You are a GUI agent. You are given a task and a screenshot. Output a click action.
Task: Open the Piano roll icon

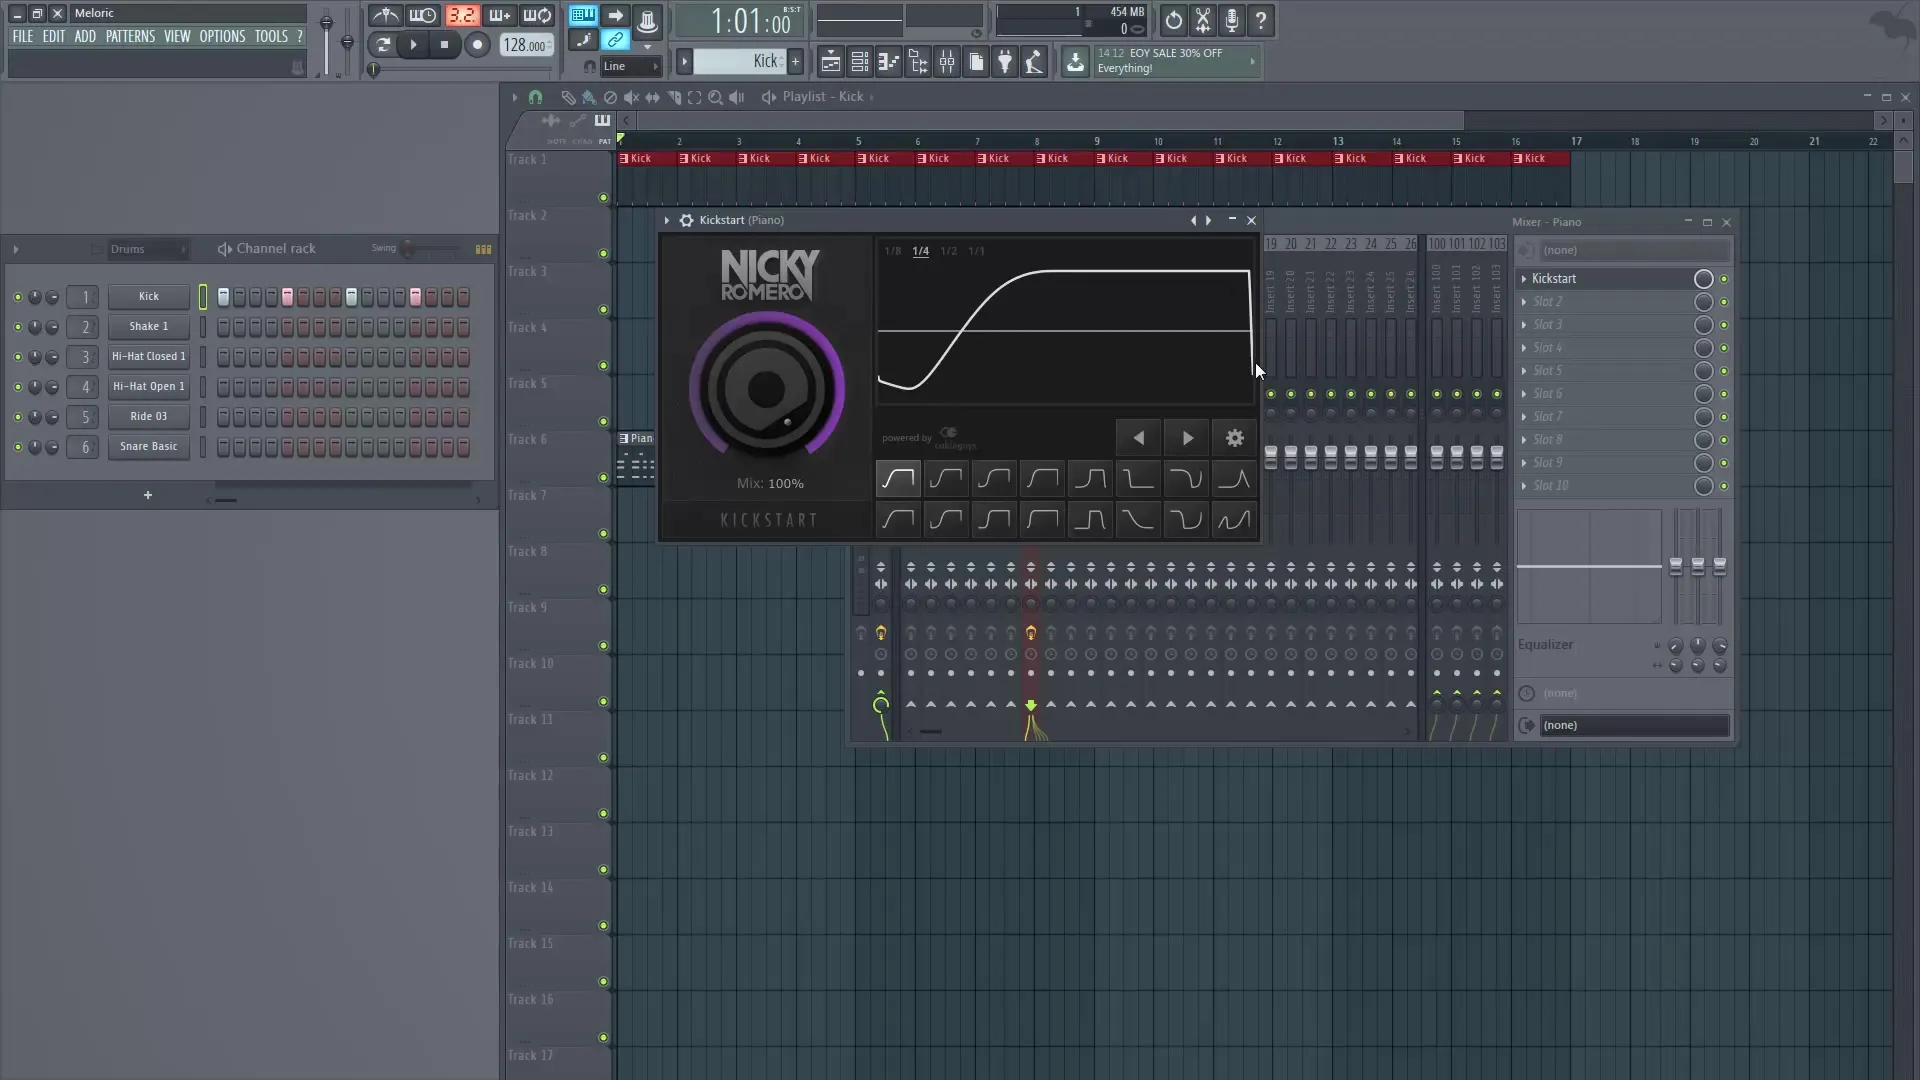pos(888,62)
